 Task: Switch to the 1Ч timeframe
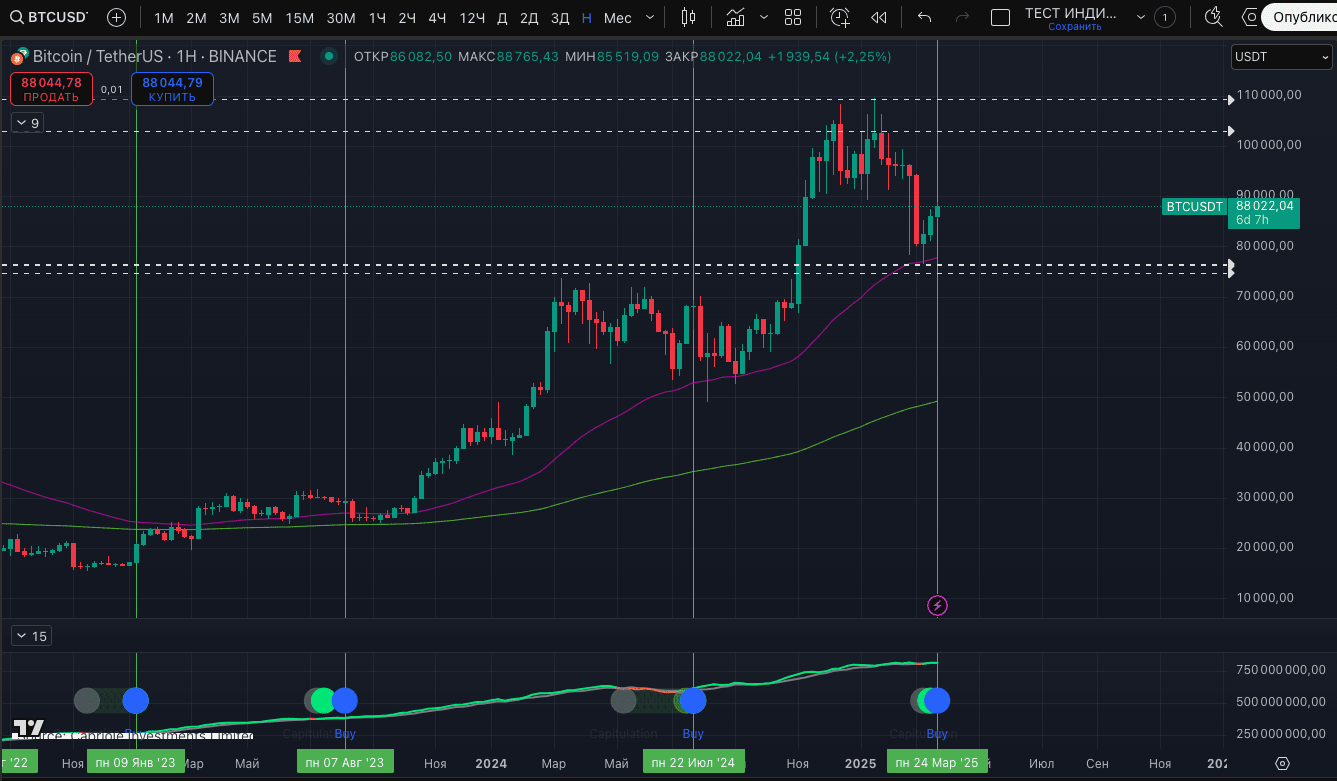376,16
